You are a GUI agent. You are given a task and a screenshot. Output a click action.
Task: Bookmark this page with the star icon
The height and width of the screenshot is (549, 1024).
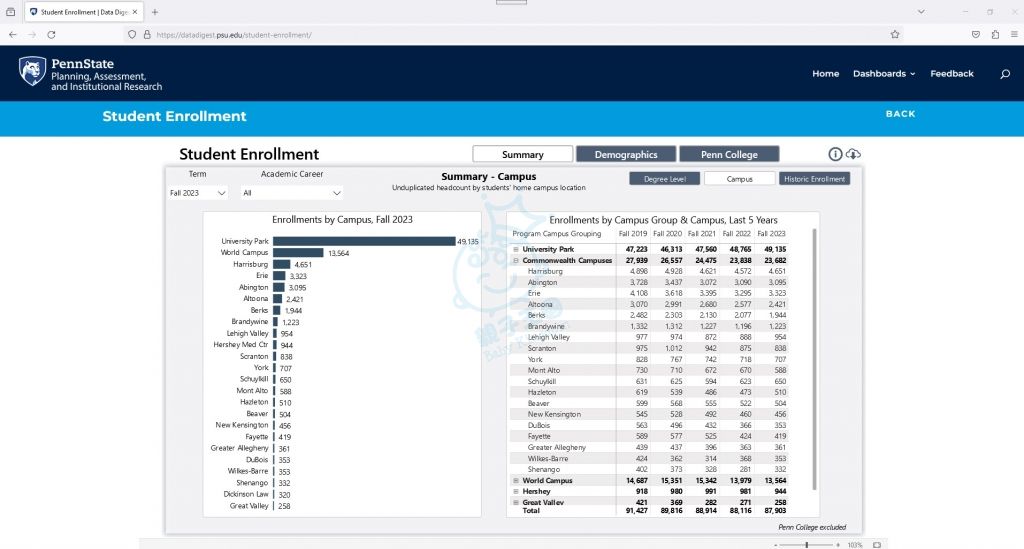coord(895,35)
